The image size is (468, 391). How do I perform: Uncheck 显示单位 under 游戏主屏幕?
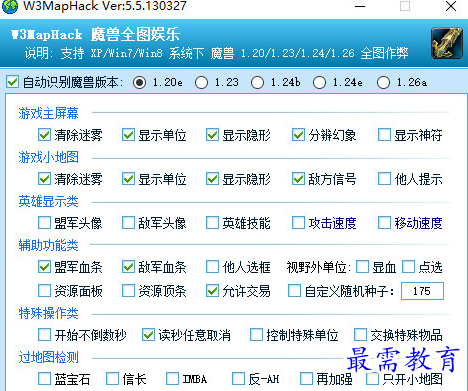(128, 135)
